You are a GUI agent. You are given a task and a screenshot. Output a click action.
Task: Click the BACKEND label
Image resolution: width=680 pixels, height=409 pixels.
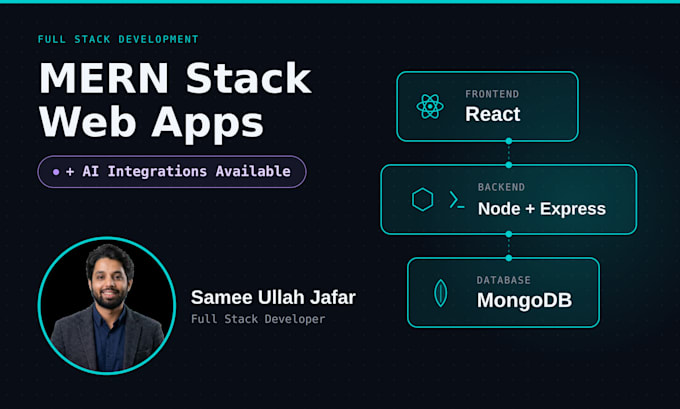coord(501,187)
